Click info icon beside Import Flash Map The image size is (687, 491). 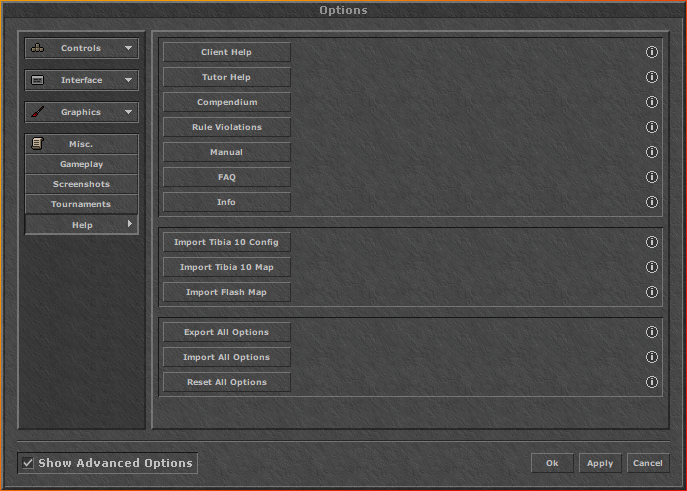pyautogui.click(x=652, y=292)
